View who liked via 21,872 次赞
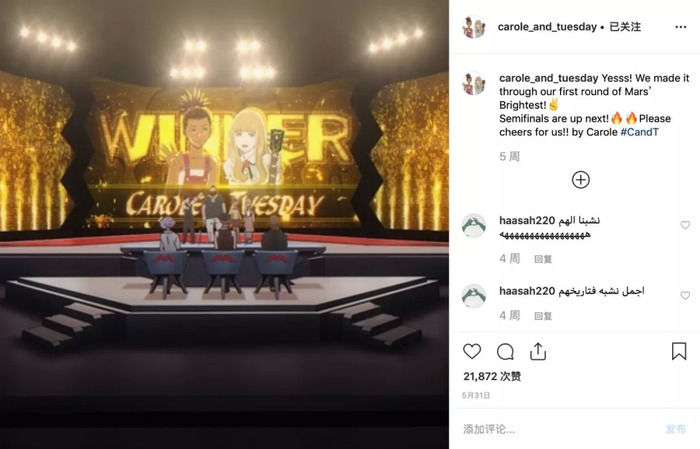The image size is (700, 449). pyautogui.click(x=492, y=376)
